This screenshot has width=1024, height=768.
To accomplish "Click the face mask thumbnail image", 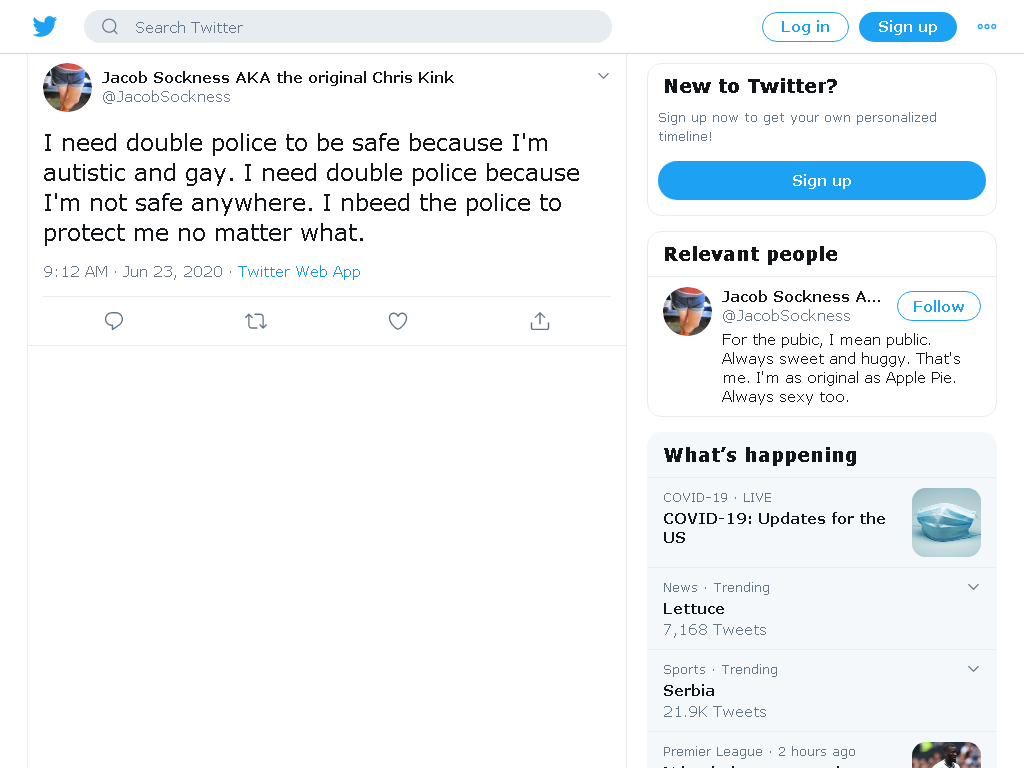I will (x=946, y=522).
